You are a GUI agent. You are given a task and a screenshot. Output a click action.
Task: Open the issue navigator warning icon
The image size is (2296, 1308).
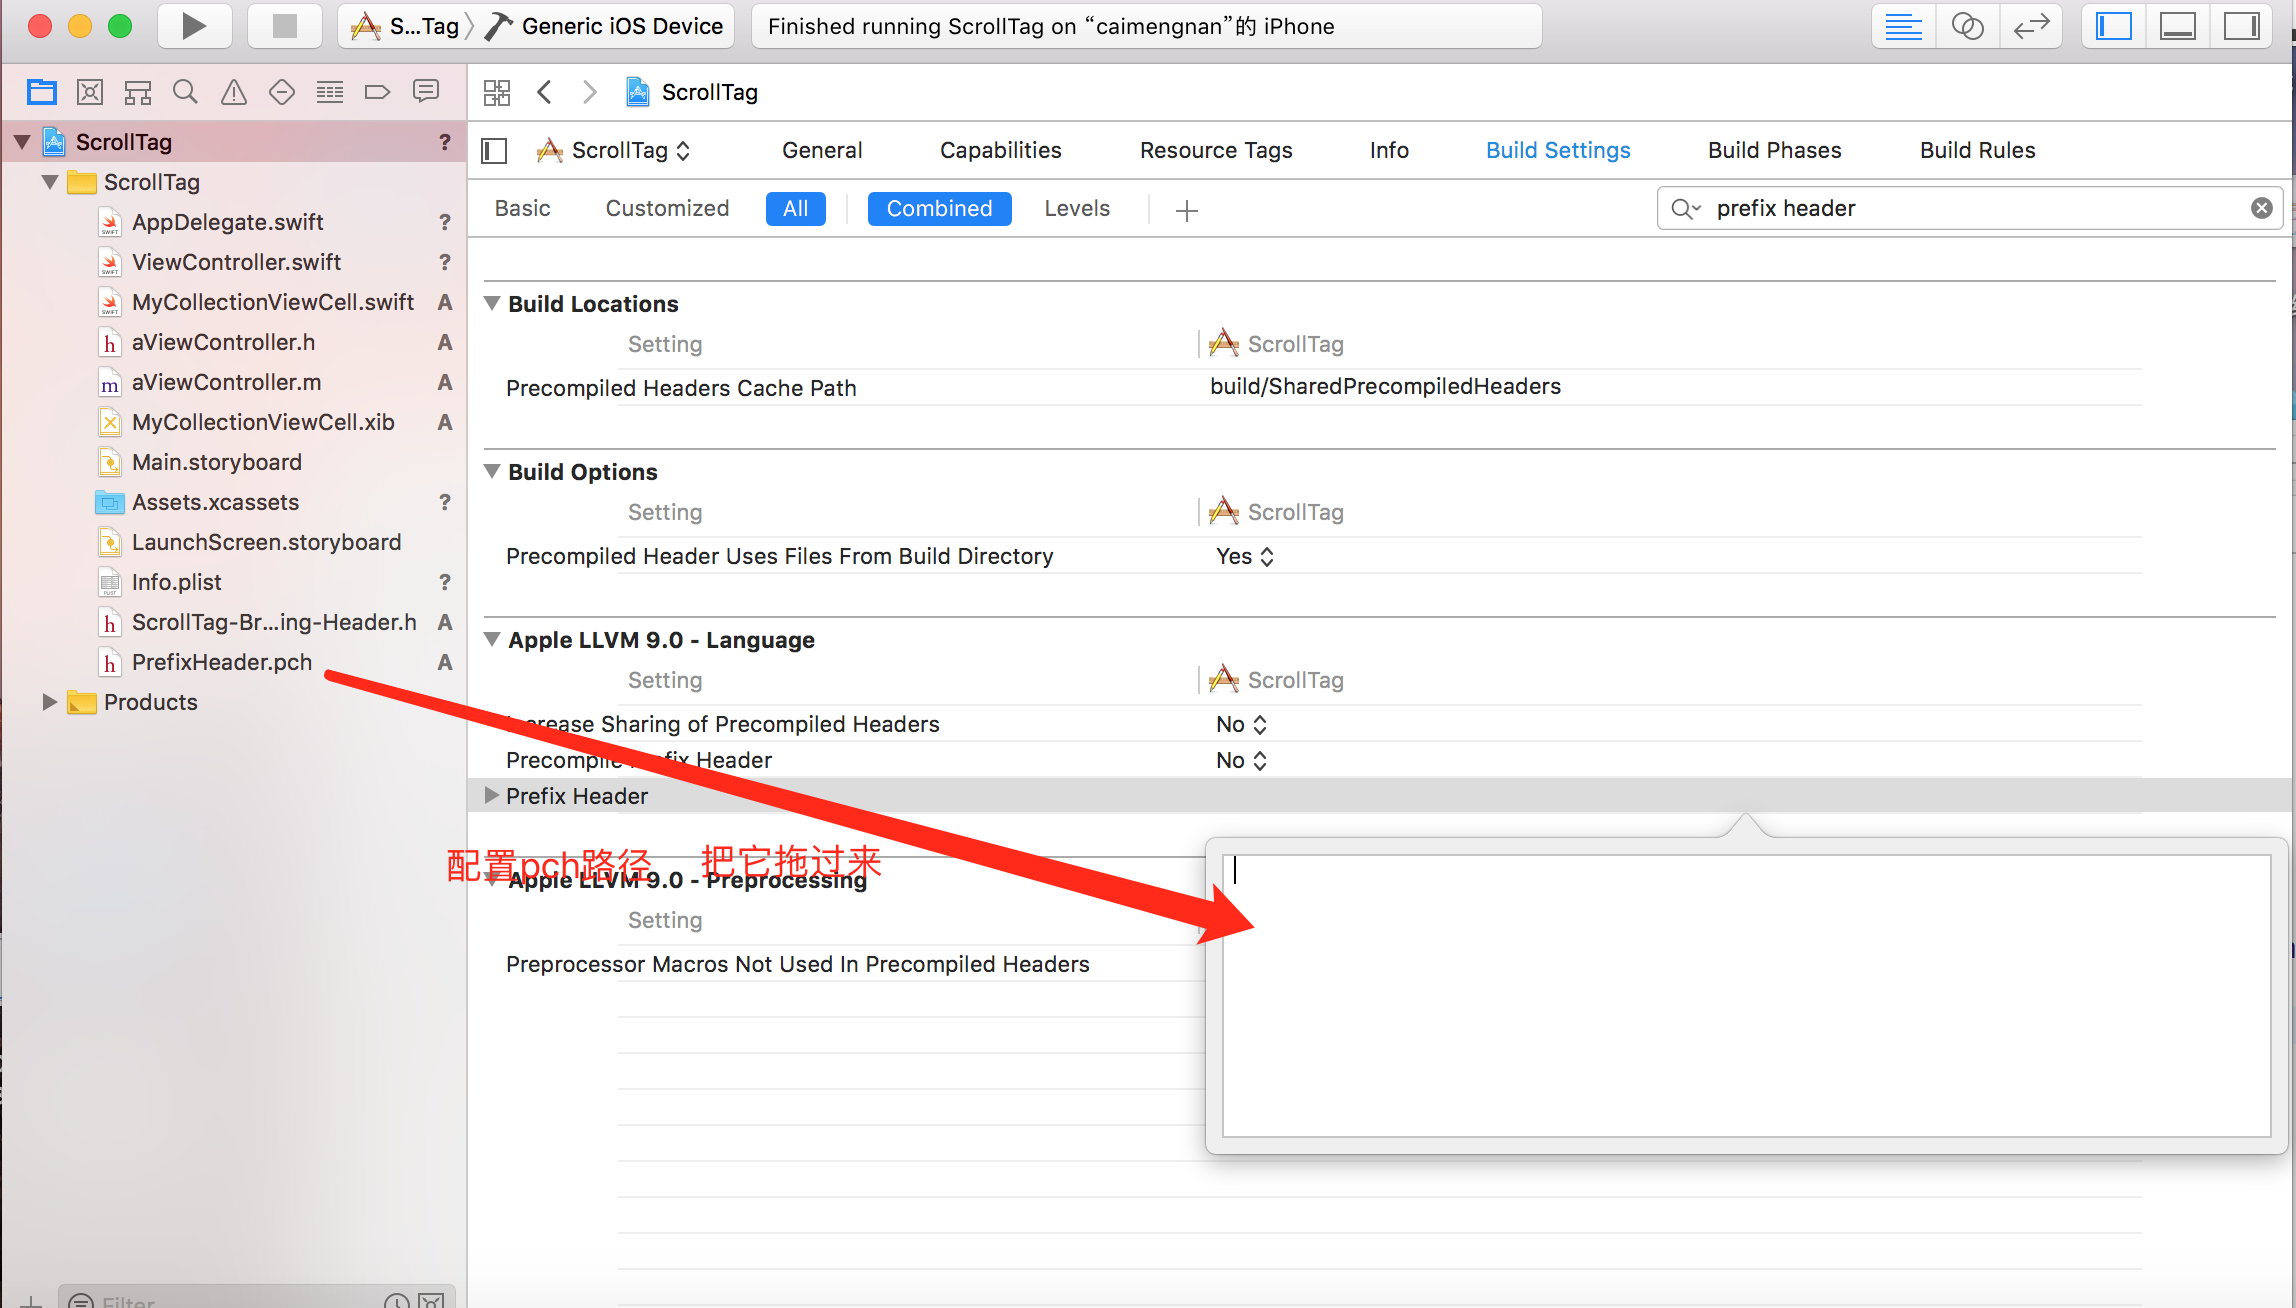(233, 92)
